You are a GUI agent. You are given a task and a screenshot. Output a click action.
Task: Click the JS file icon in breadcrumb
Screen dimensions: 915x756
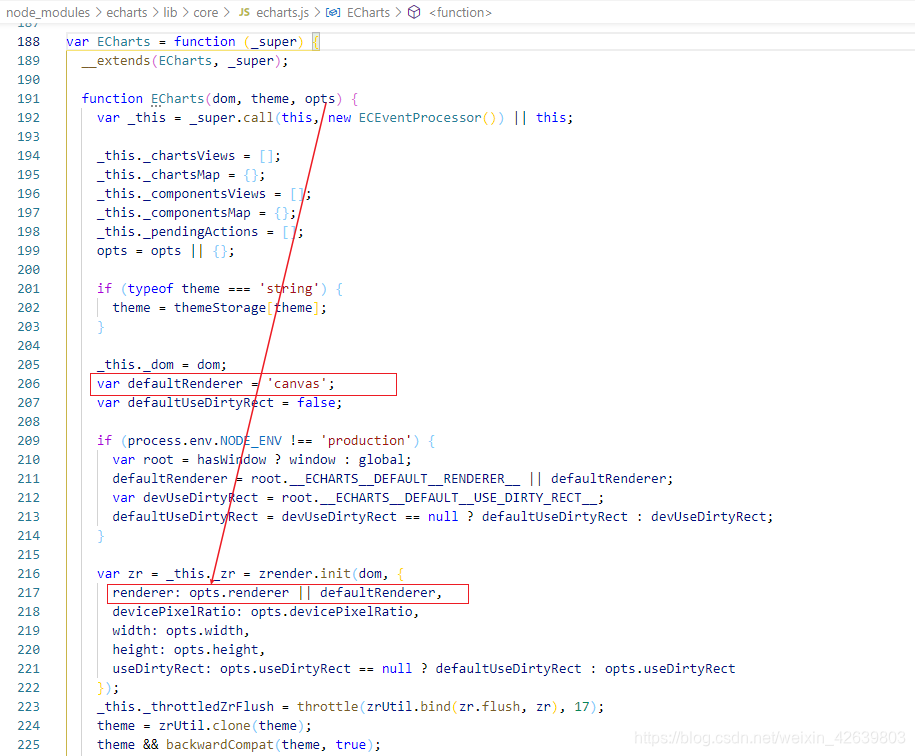coord(245,12)
